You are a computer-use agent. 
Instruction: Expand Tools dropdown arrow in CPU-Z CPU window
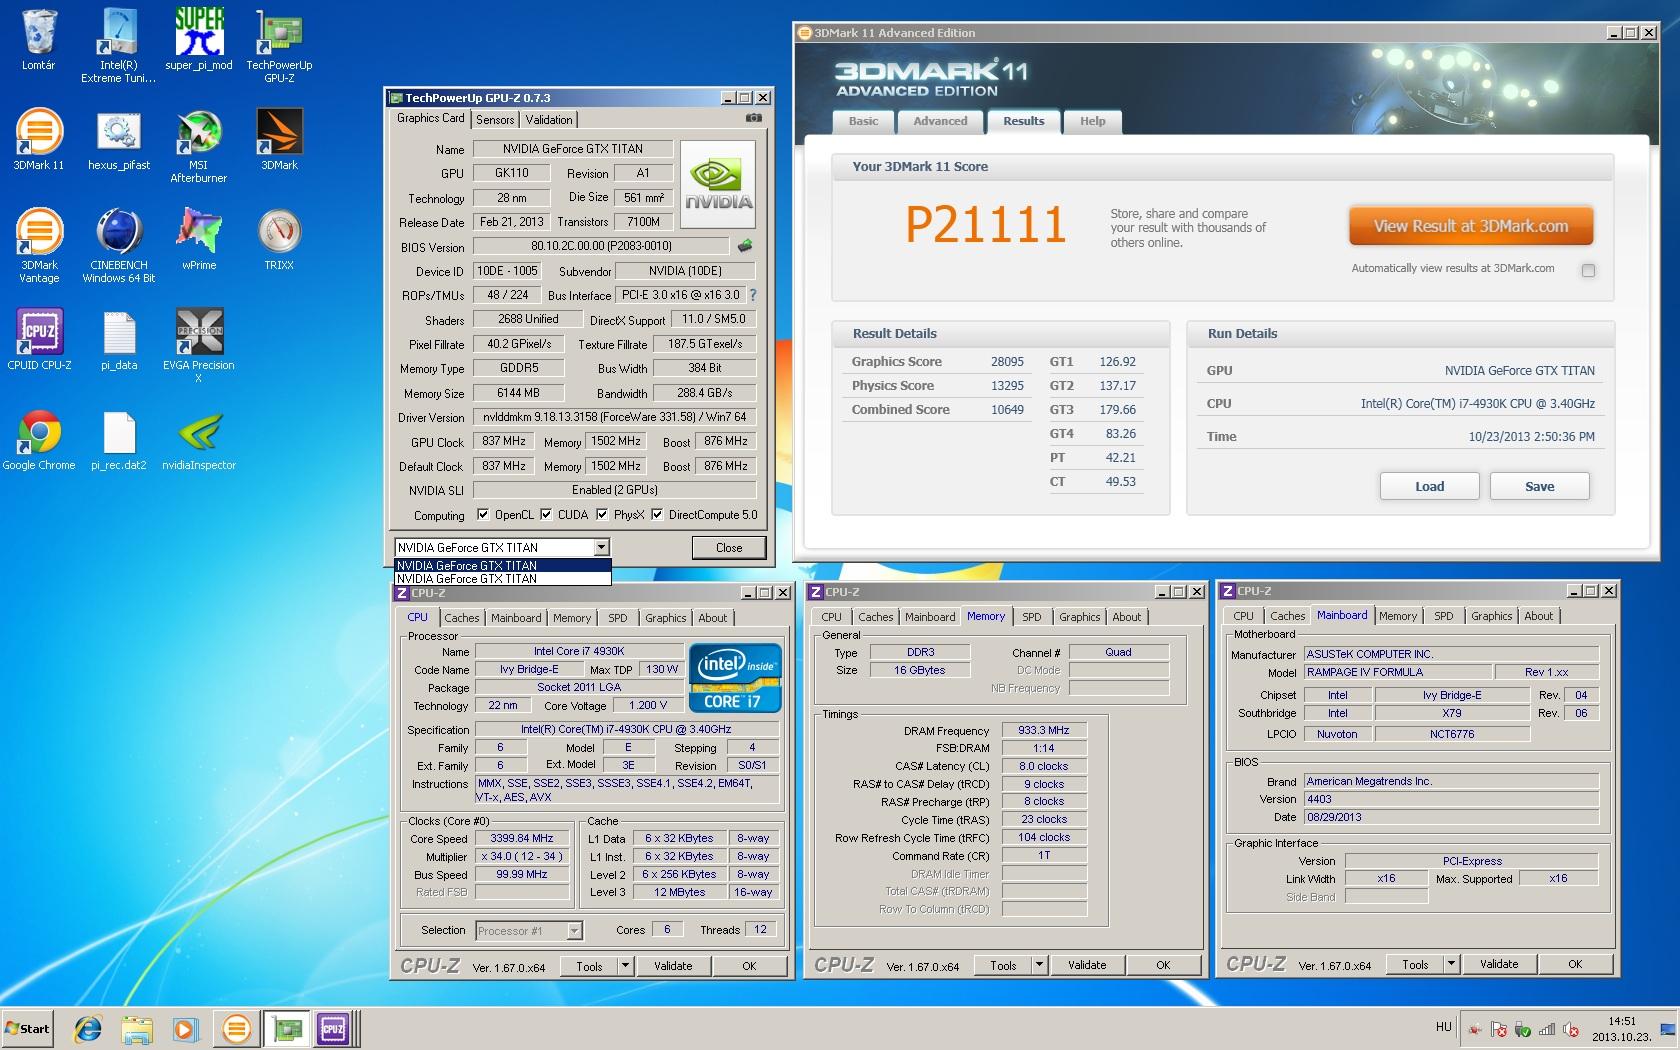click(x=625, y=965)
